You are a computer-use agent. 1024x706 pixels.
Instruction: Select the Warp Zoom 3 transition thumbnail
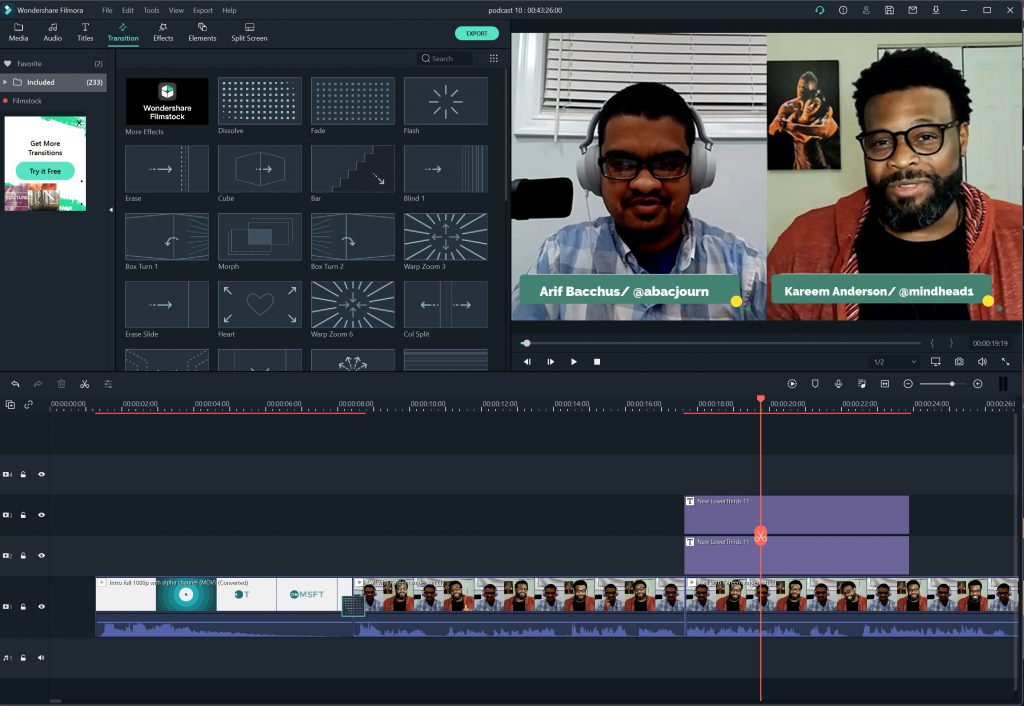445,236
